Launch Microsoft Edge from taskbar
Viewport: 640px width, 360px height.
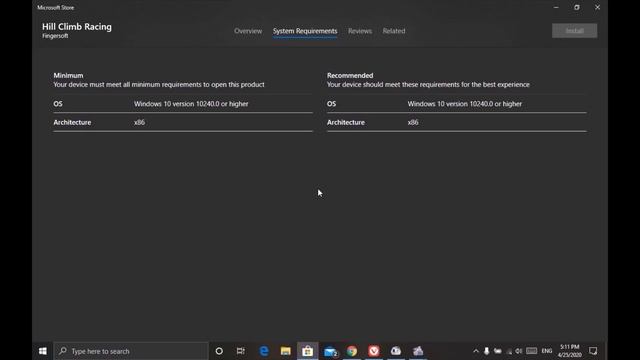tap(264, 351)
